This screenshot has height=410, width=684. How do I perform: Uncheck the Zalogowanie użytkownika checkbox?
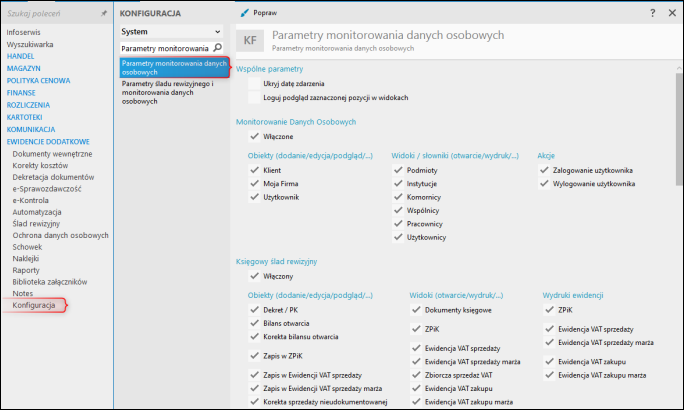coord(544,171)
